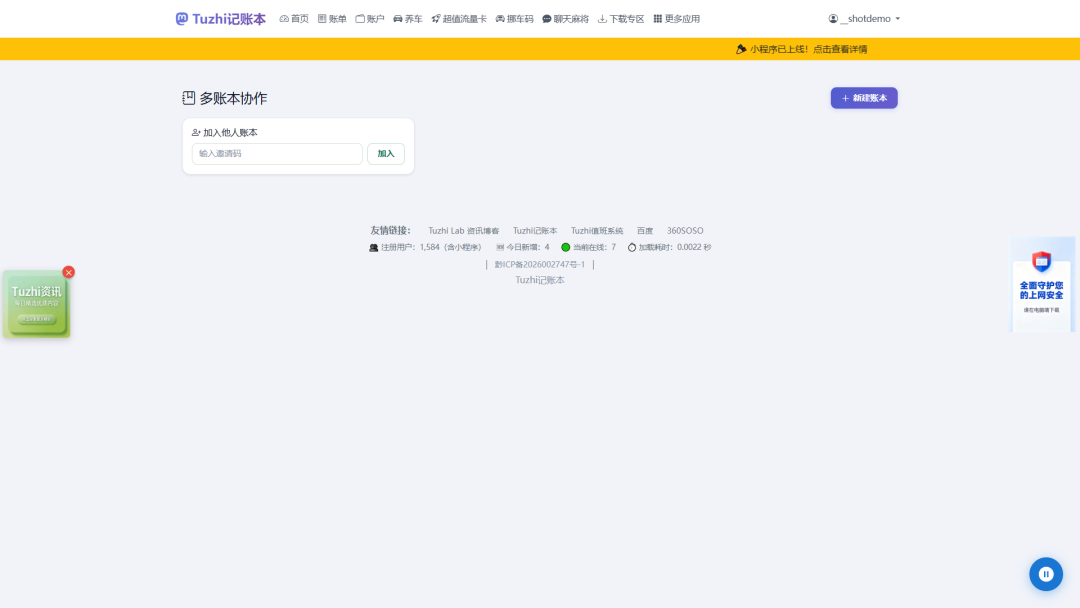Image resolution: width=1080 pixels, height=608 pixels.
Task: Open the _shotdemo user dropdown
Action: click(864, 19)
